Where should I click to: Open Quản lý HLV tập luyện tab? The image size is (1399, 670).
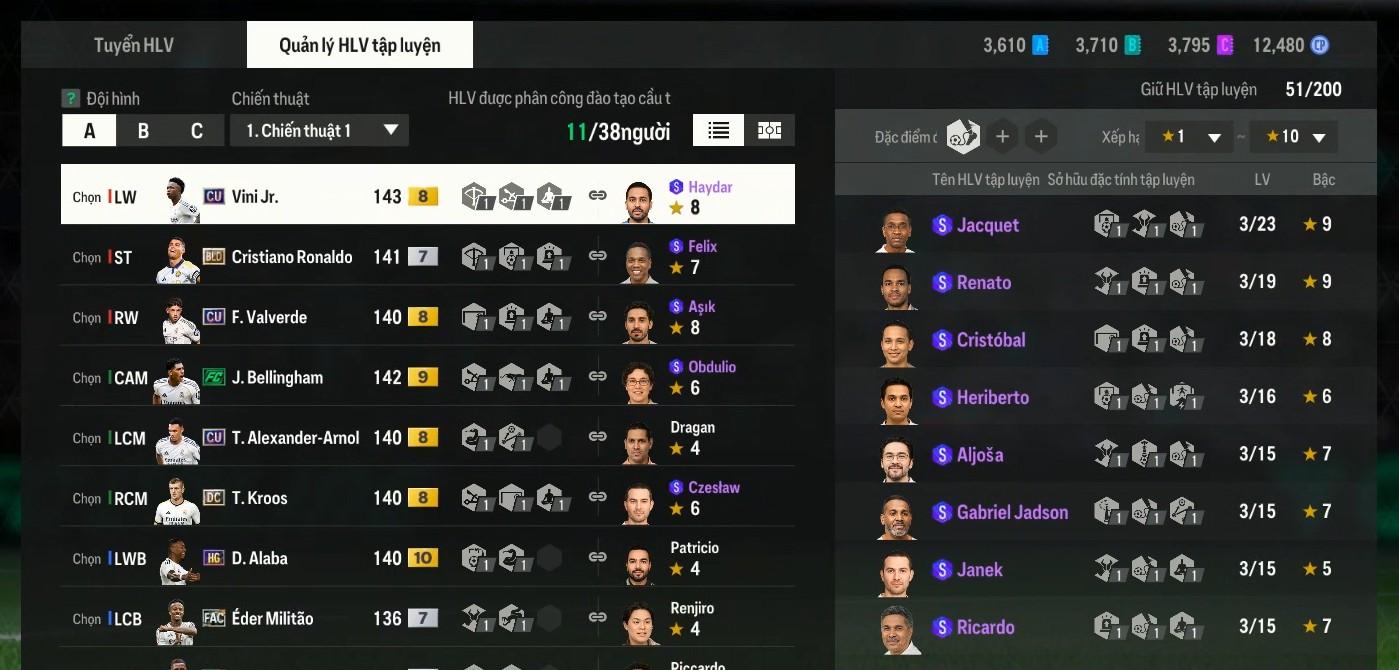click(360, 45)
